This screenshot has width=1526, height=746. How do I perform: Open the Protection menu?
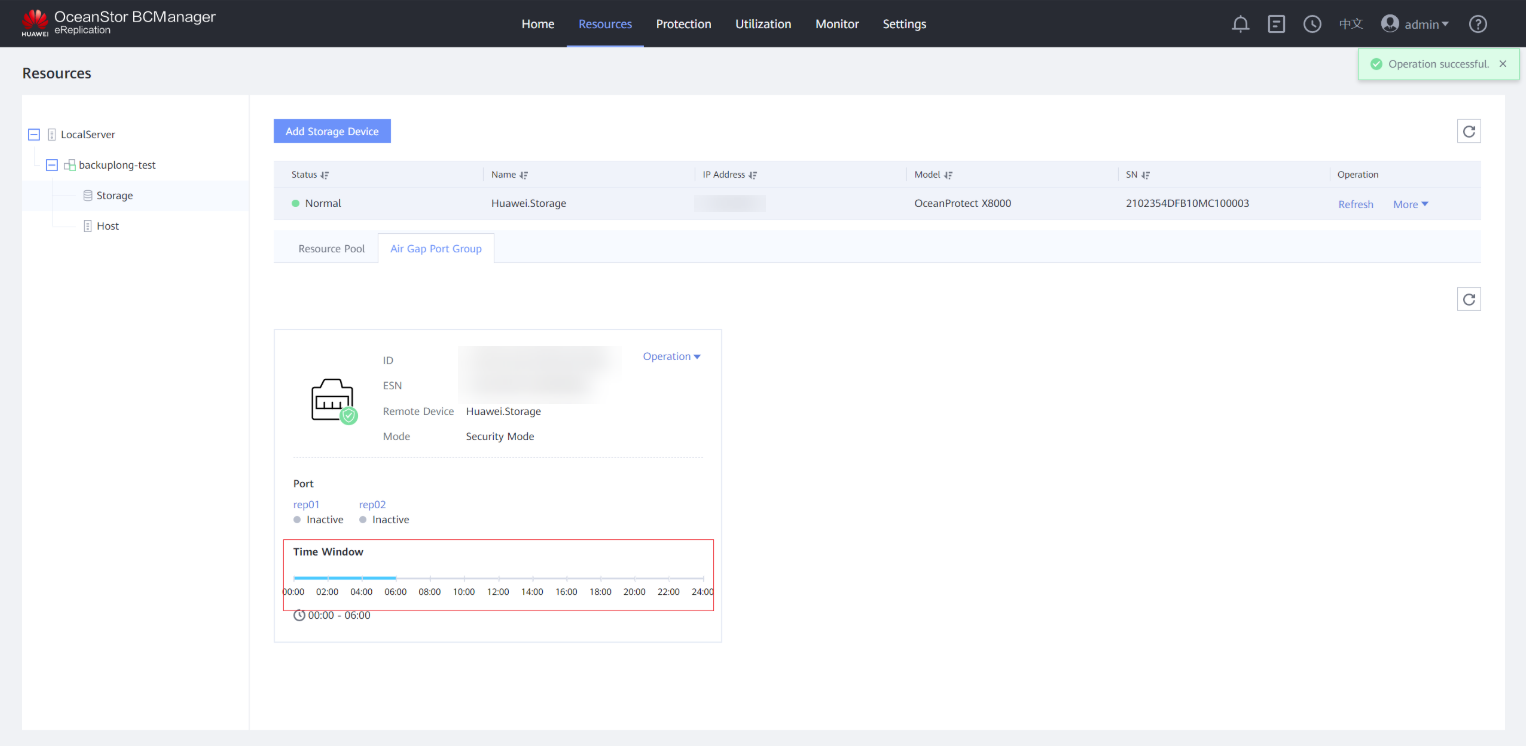(683, 24)
